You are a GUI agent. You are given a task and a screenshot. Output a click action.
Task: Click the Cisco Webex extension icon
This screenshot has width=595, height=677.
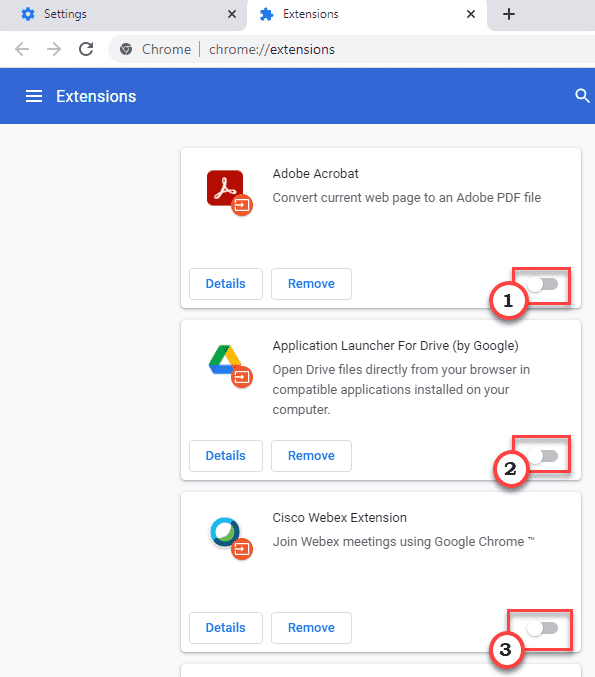[230, 537]
